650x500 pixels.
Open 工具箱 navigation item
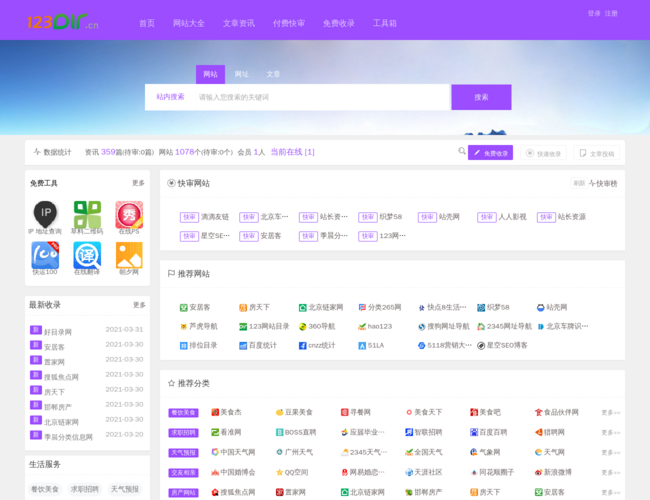click(x=385, y=23)
